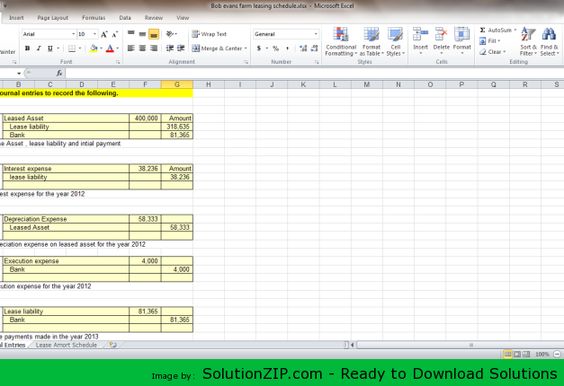Click the zoom out minus button
564x386 pixels.
tap(557, 354)
